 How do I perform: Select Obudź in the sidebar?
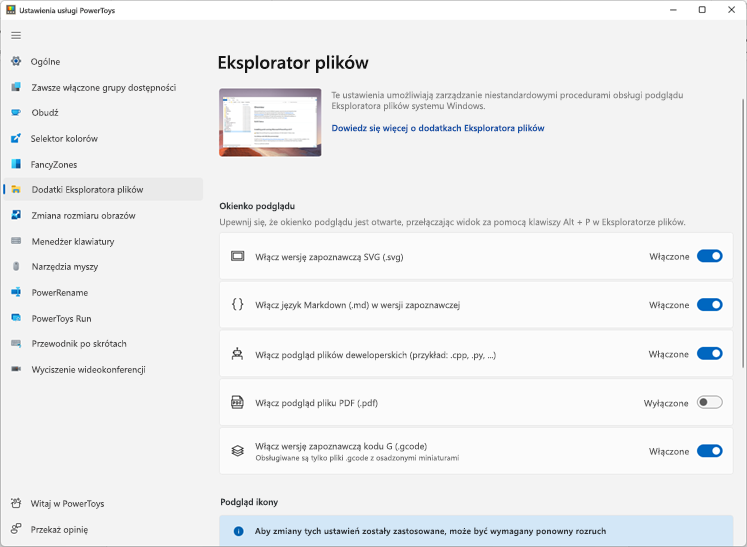[x=103, y=113]
